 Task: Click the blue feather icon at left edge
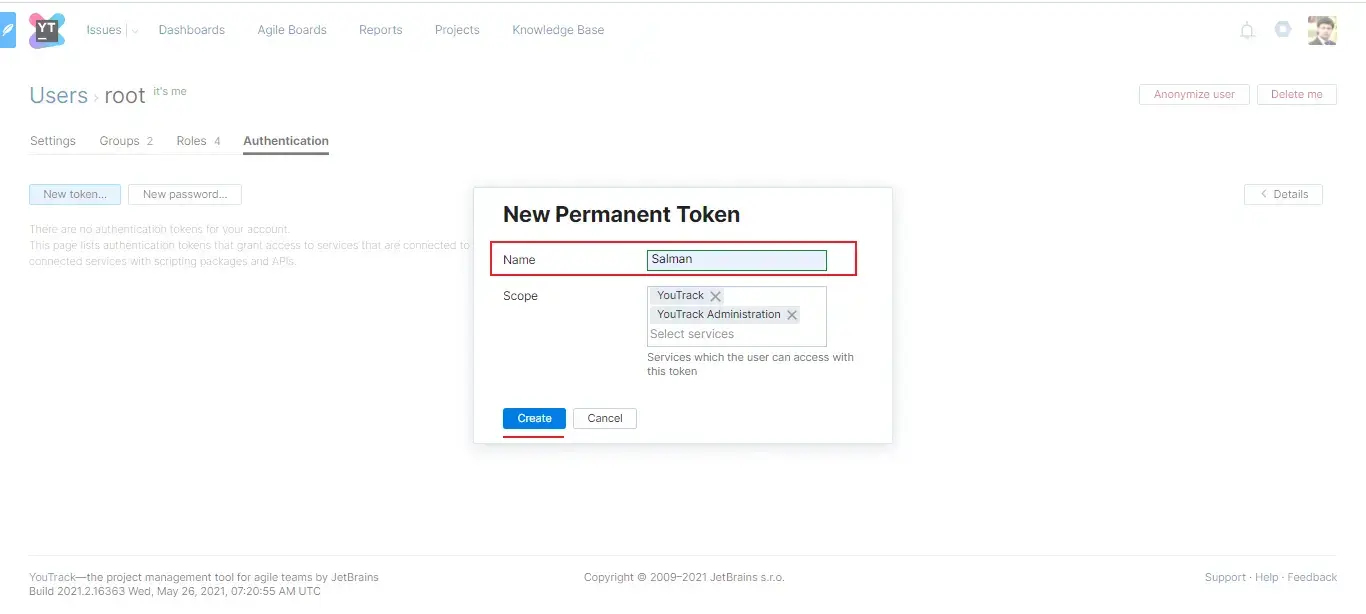[x=8, y=31]
